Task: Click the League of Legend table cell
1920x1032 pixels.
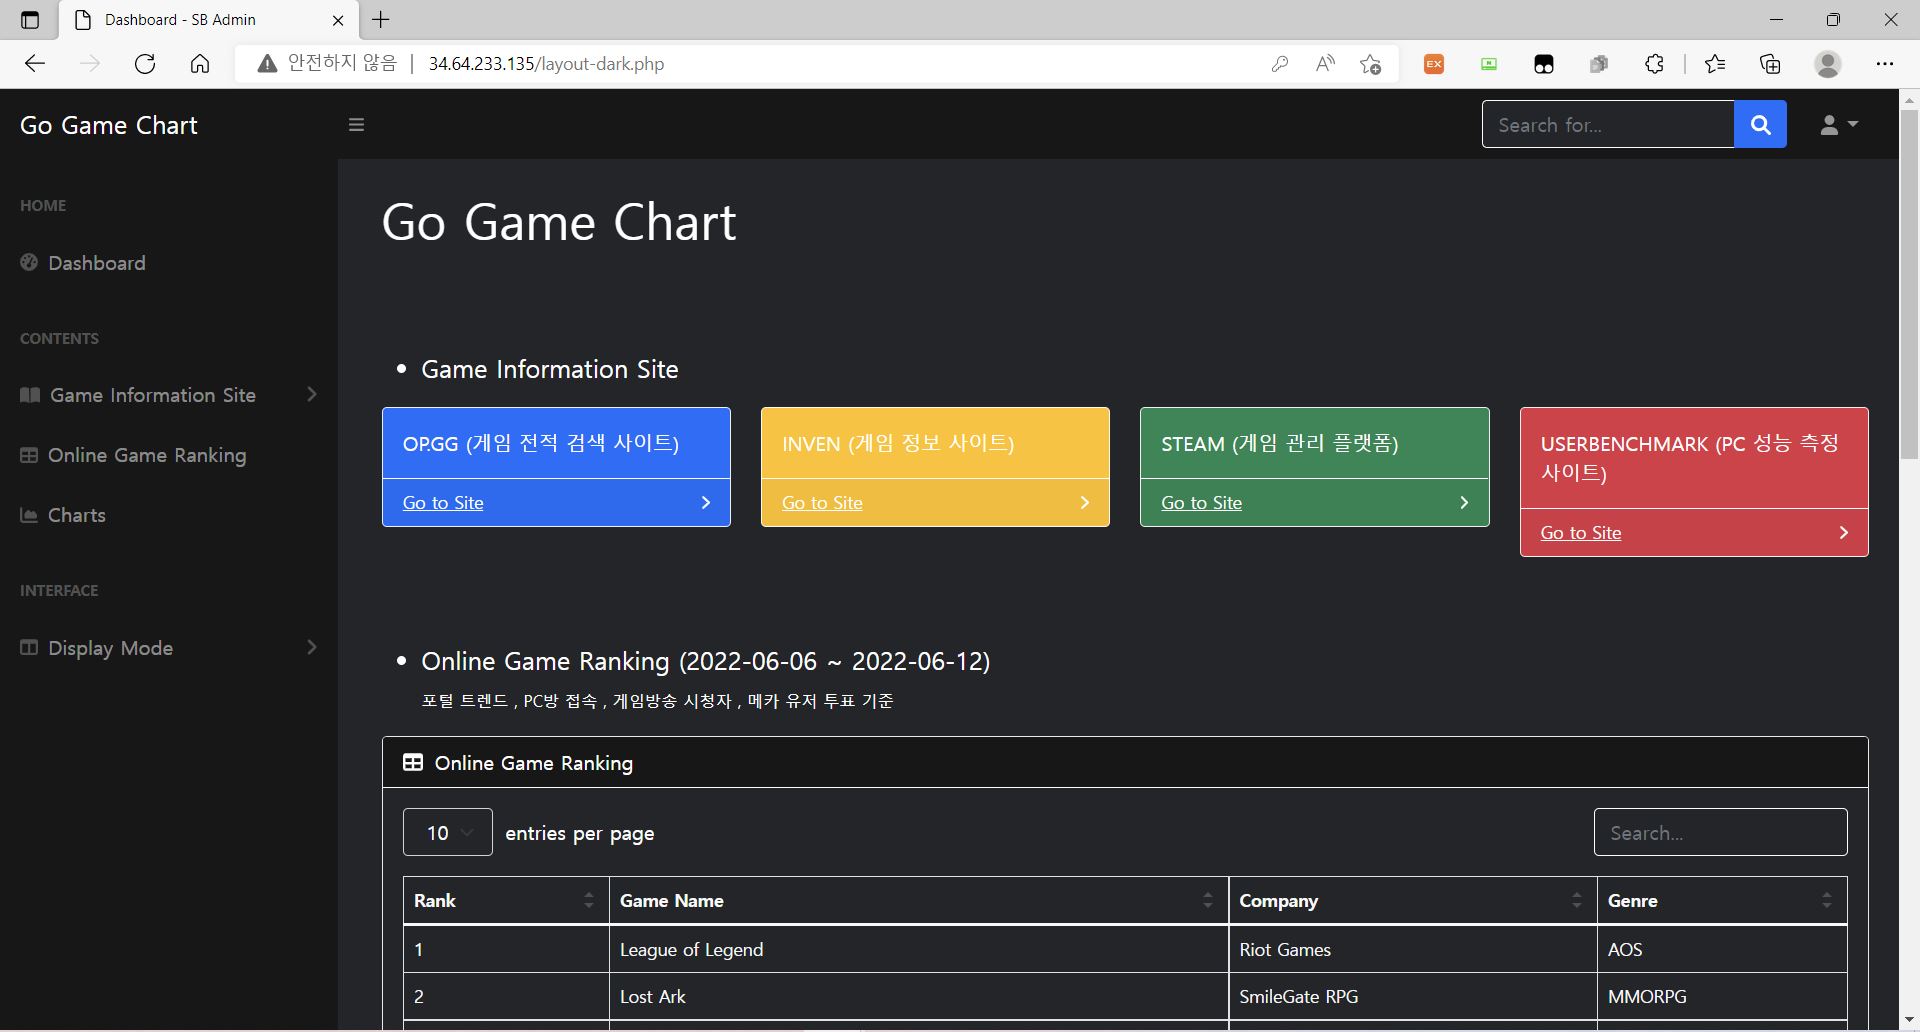Action: (x=918, y=949)
